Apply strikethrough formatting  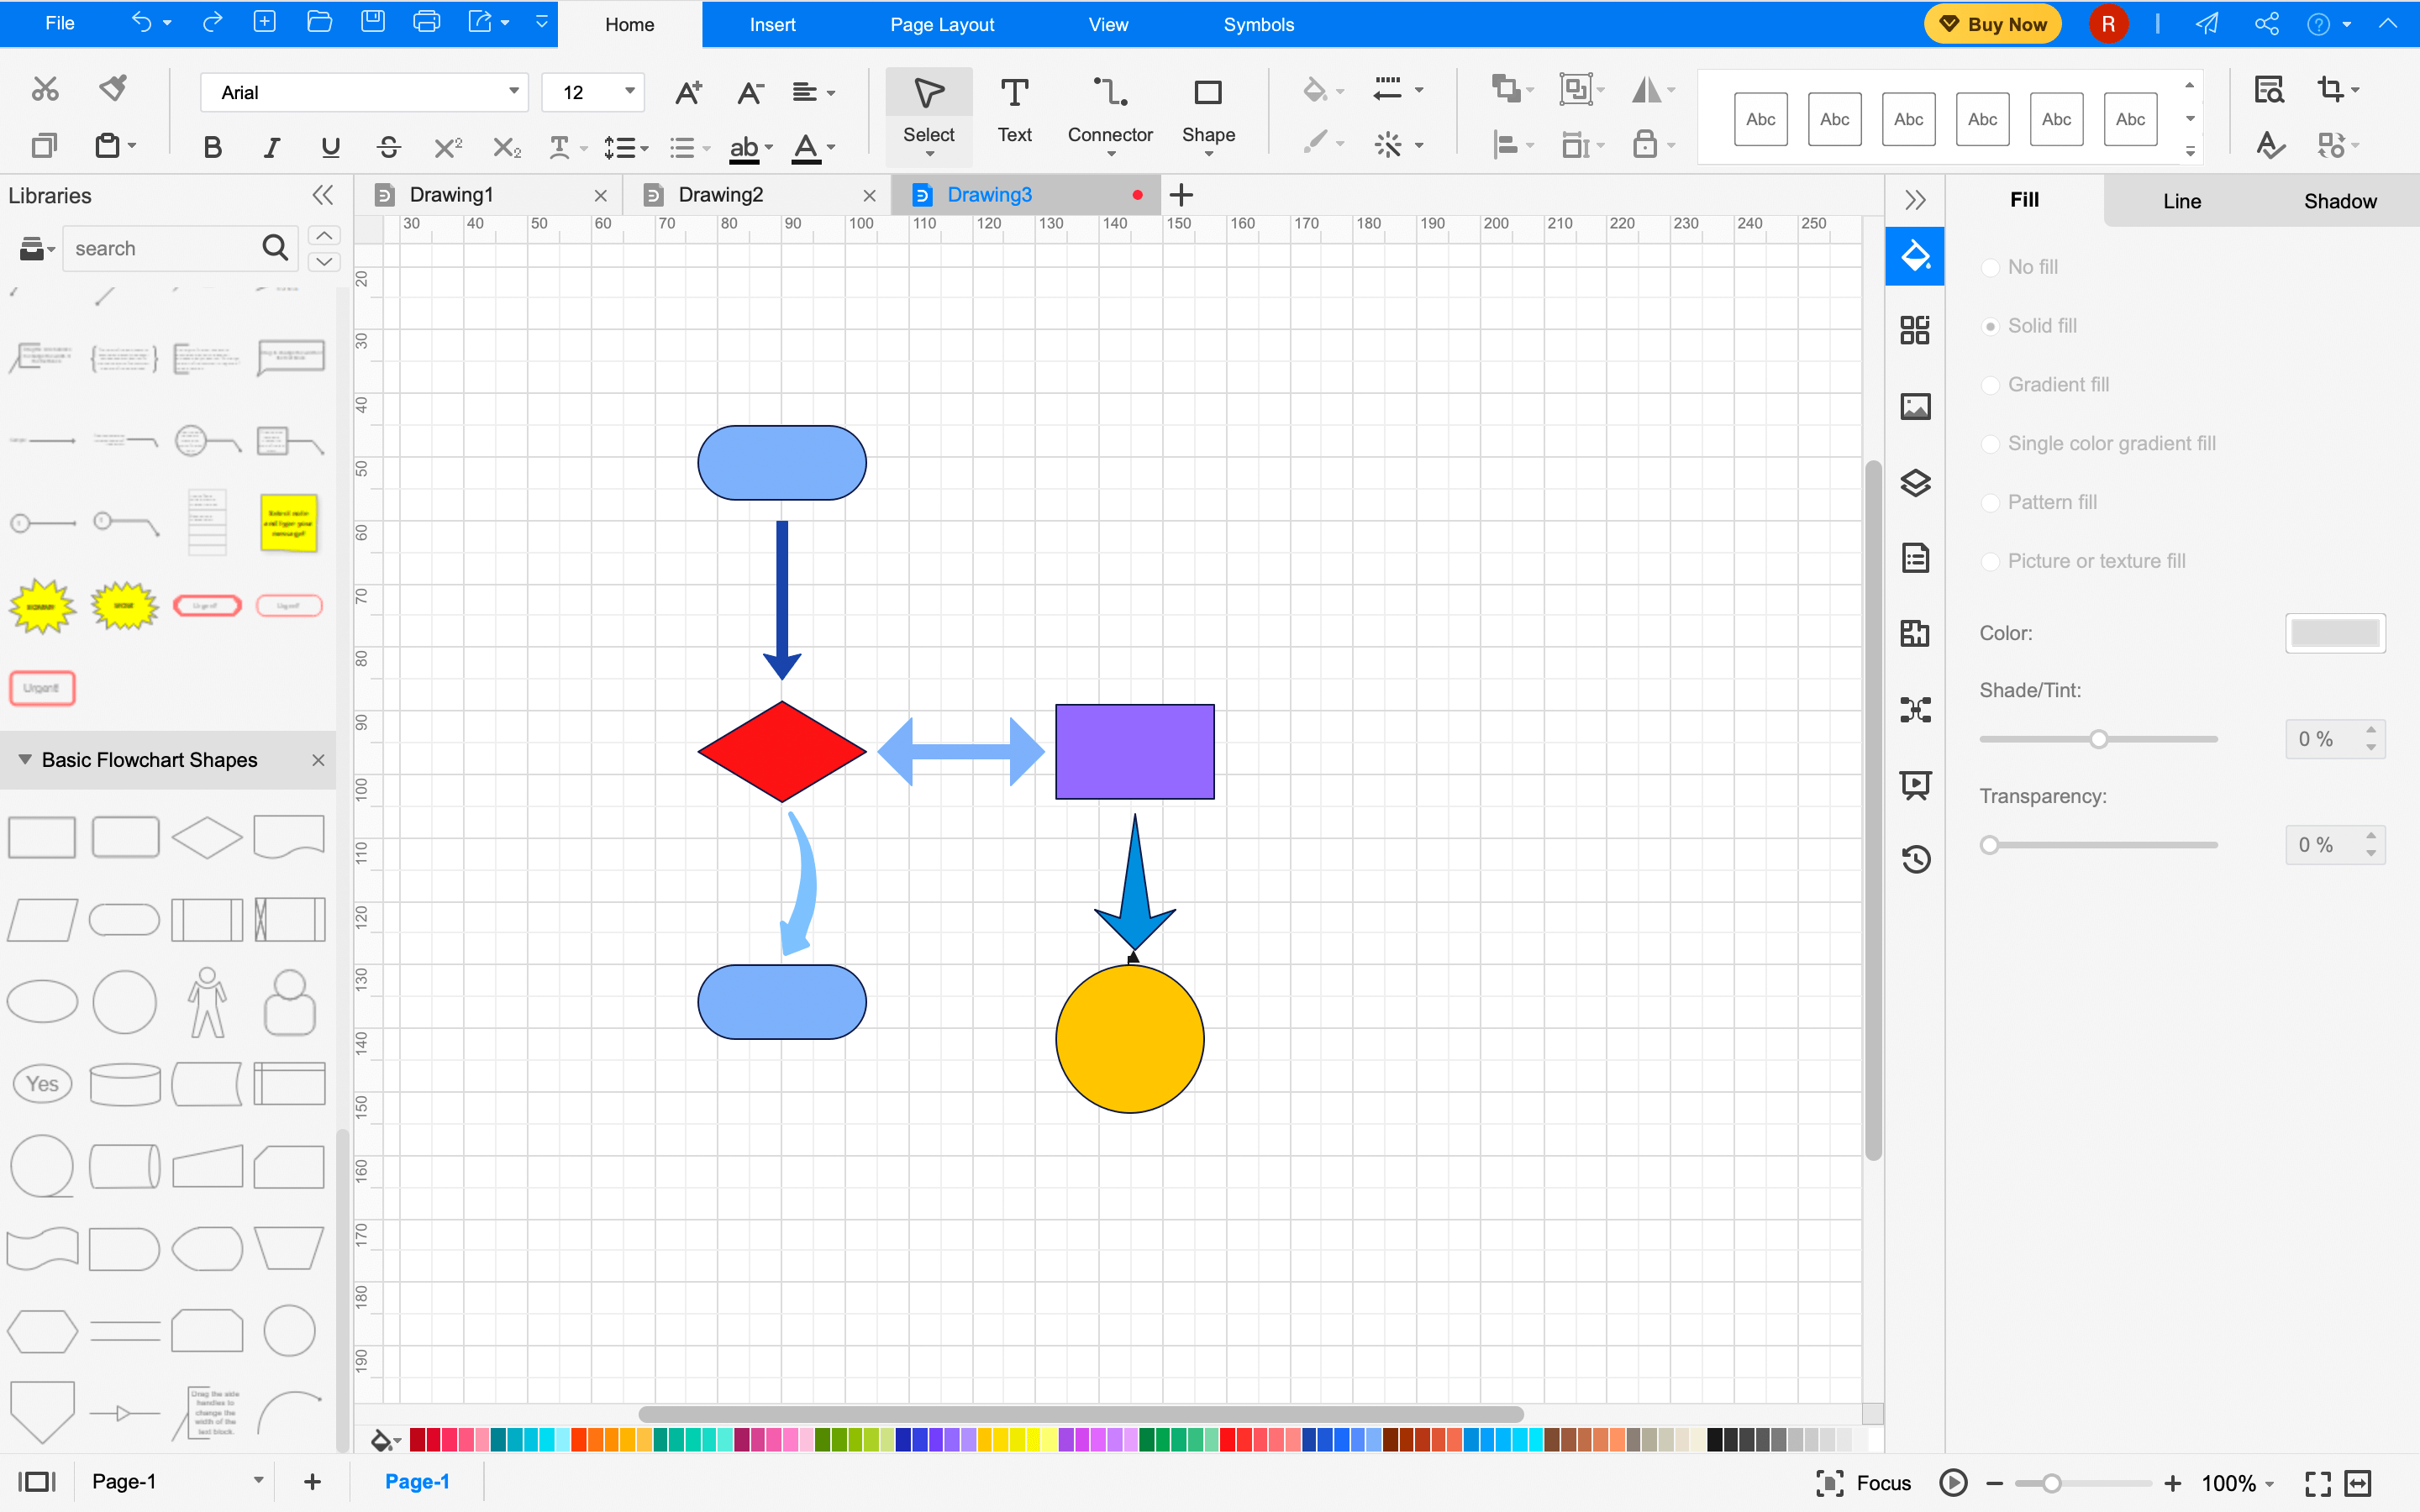click(389, 146)
